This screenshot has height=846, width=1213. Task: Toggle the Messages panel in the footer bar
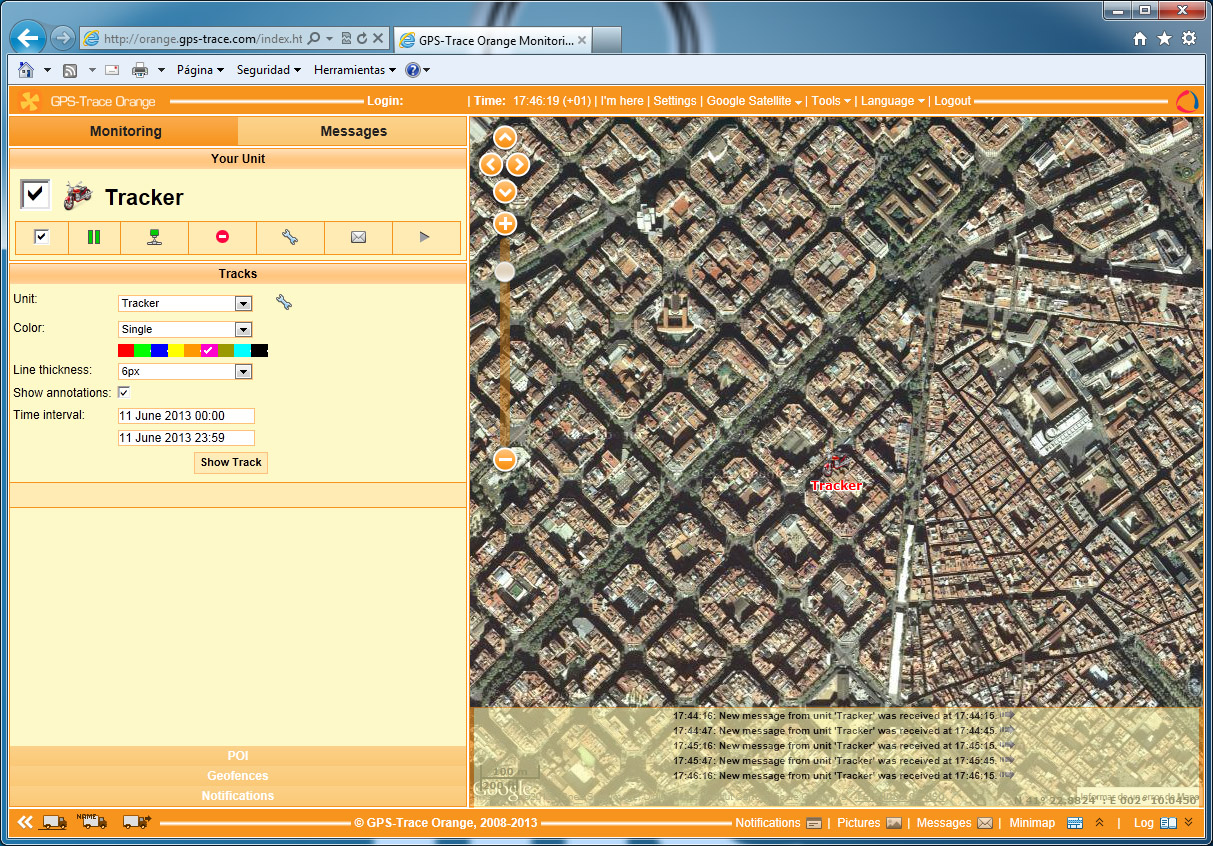click(x=955, y=823)
